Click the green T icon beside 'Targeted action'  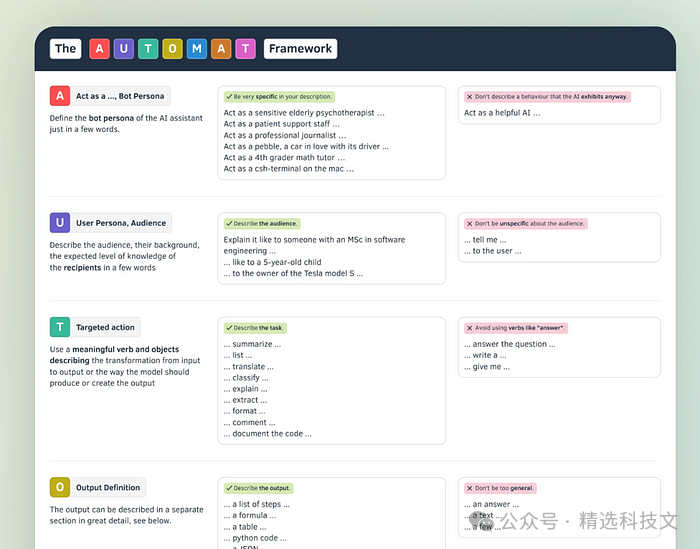click(60, 327)
